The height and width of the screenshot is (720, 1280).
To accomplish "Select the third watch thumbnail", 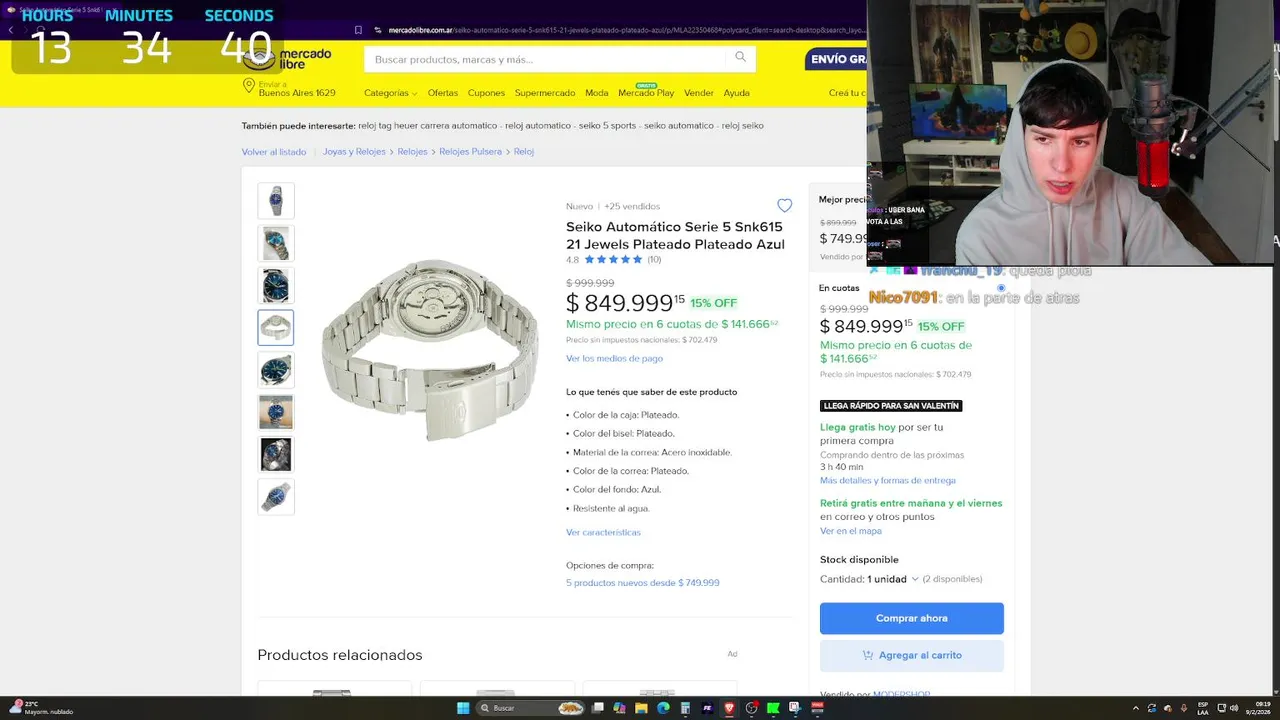I will pyautogui.click(x=276, y=286).
